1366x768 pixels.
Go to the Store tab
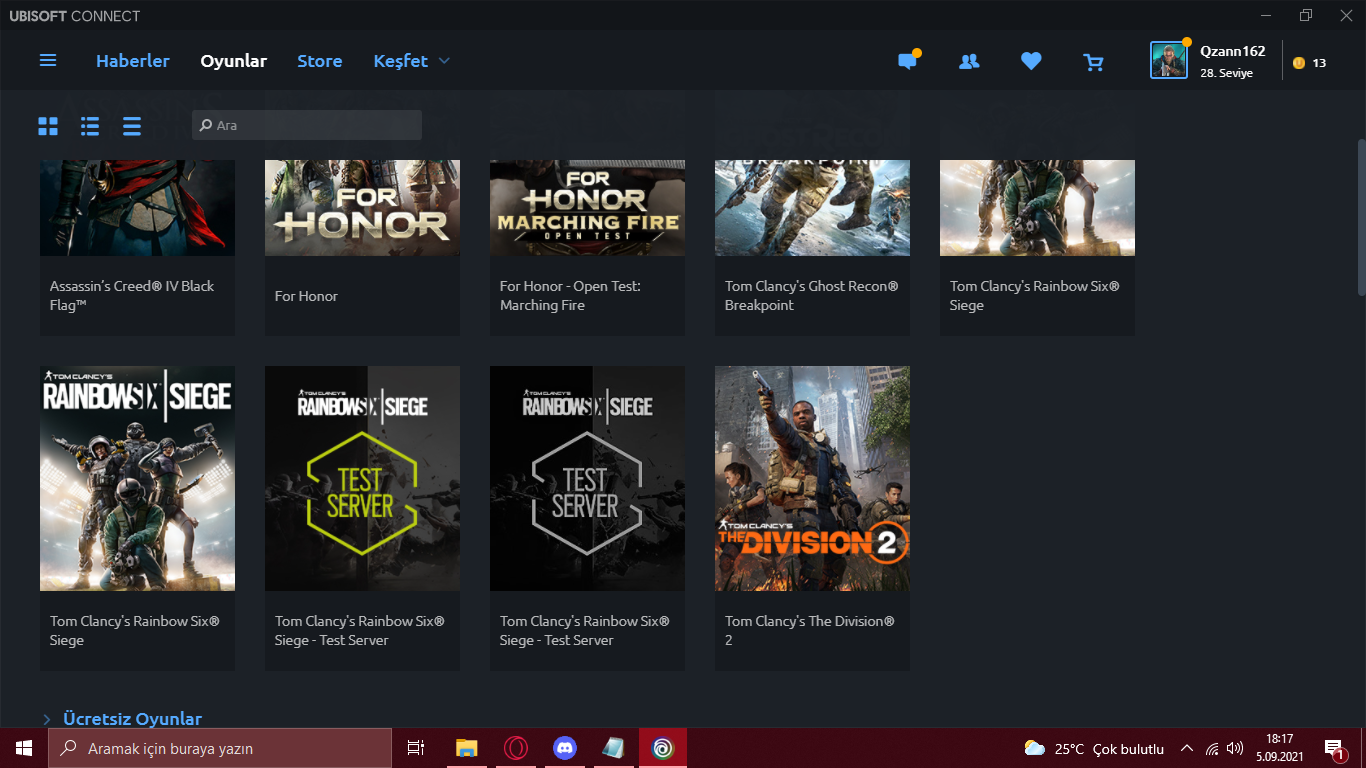pyautogui.click(x=320, y=61)
